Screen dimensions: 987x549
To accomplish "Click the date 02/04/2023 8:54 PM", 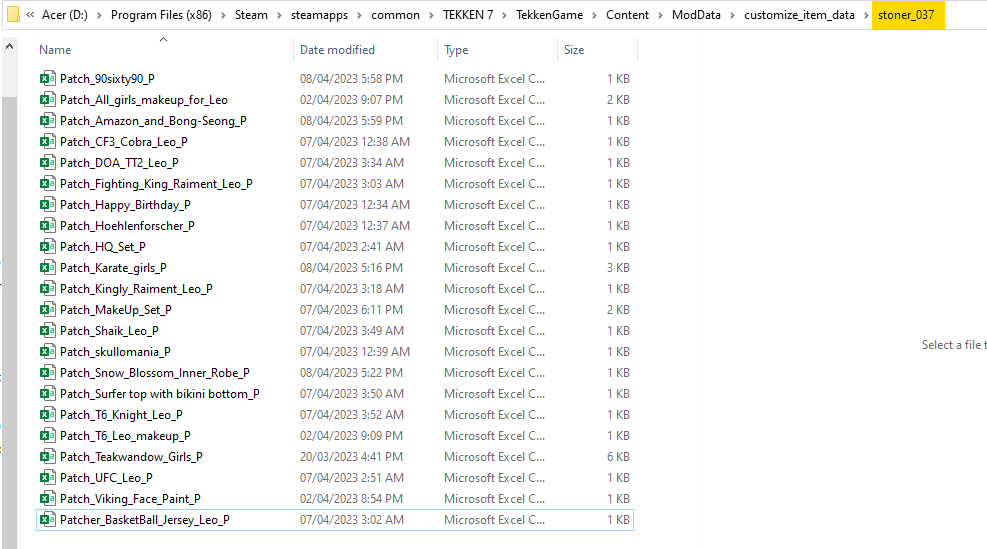I will (x=351, y=499).
